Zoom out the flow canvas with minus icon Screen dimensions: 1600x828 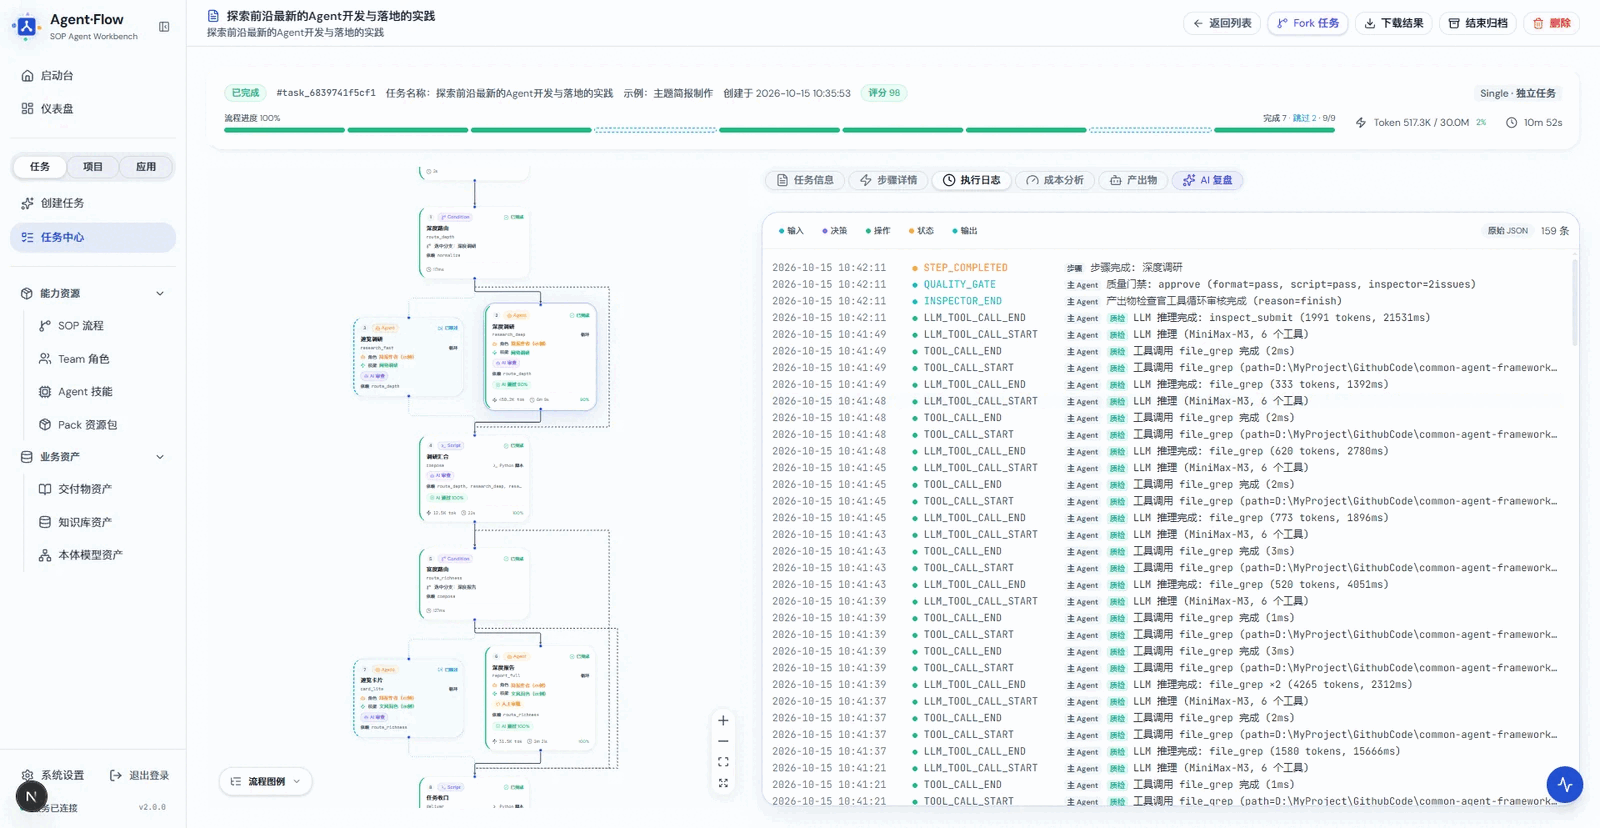[x=723, y=741]
